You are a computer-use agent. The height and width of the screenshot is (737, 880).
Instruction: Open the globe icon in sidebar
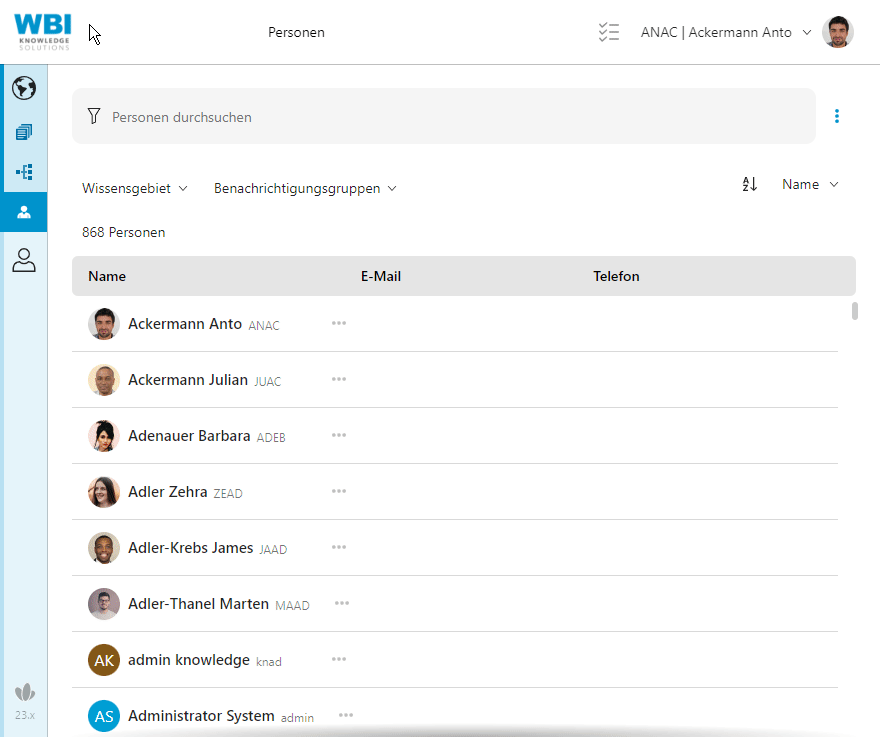coord(24,88)
